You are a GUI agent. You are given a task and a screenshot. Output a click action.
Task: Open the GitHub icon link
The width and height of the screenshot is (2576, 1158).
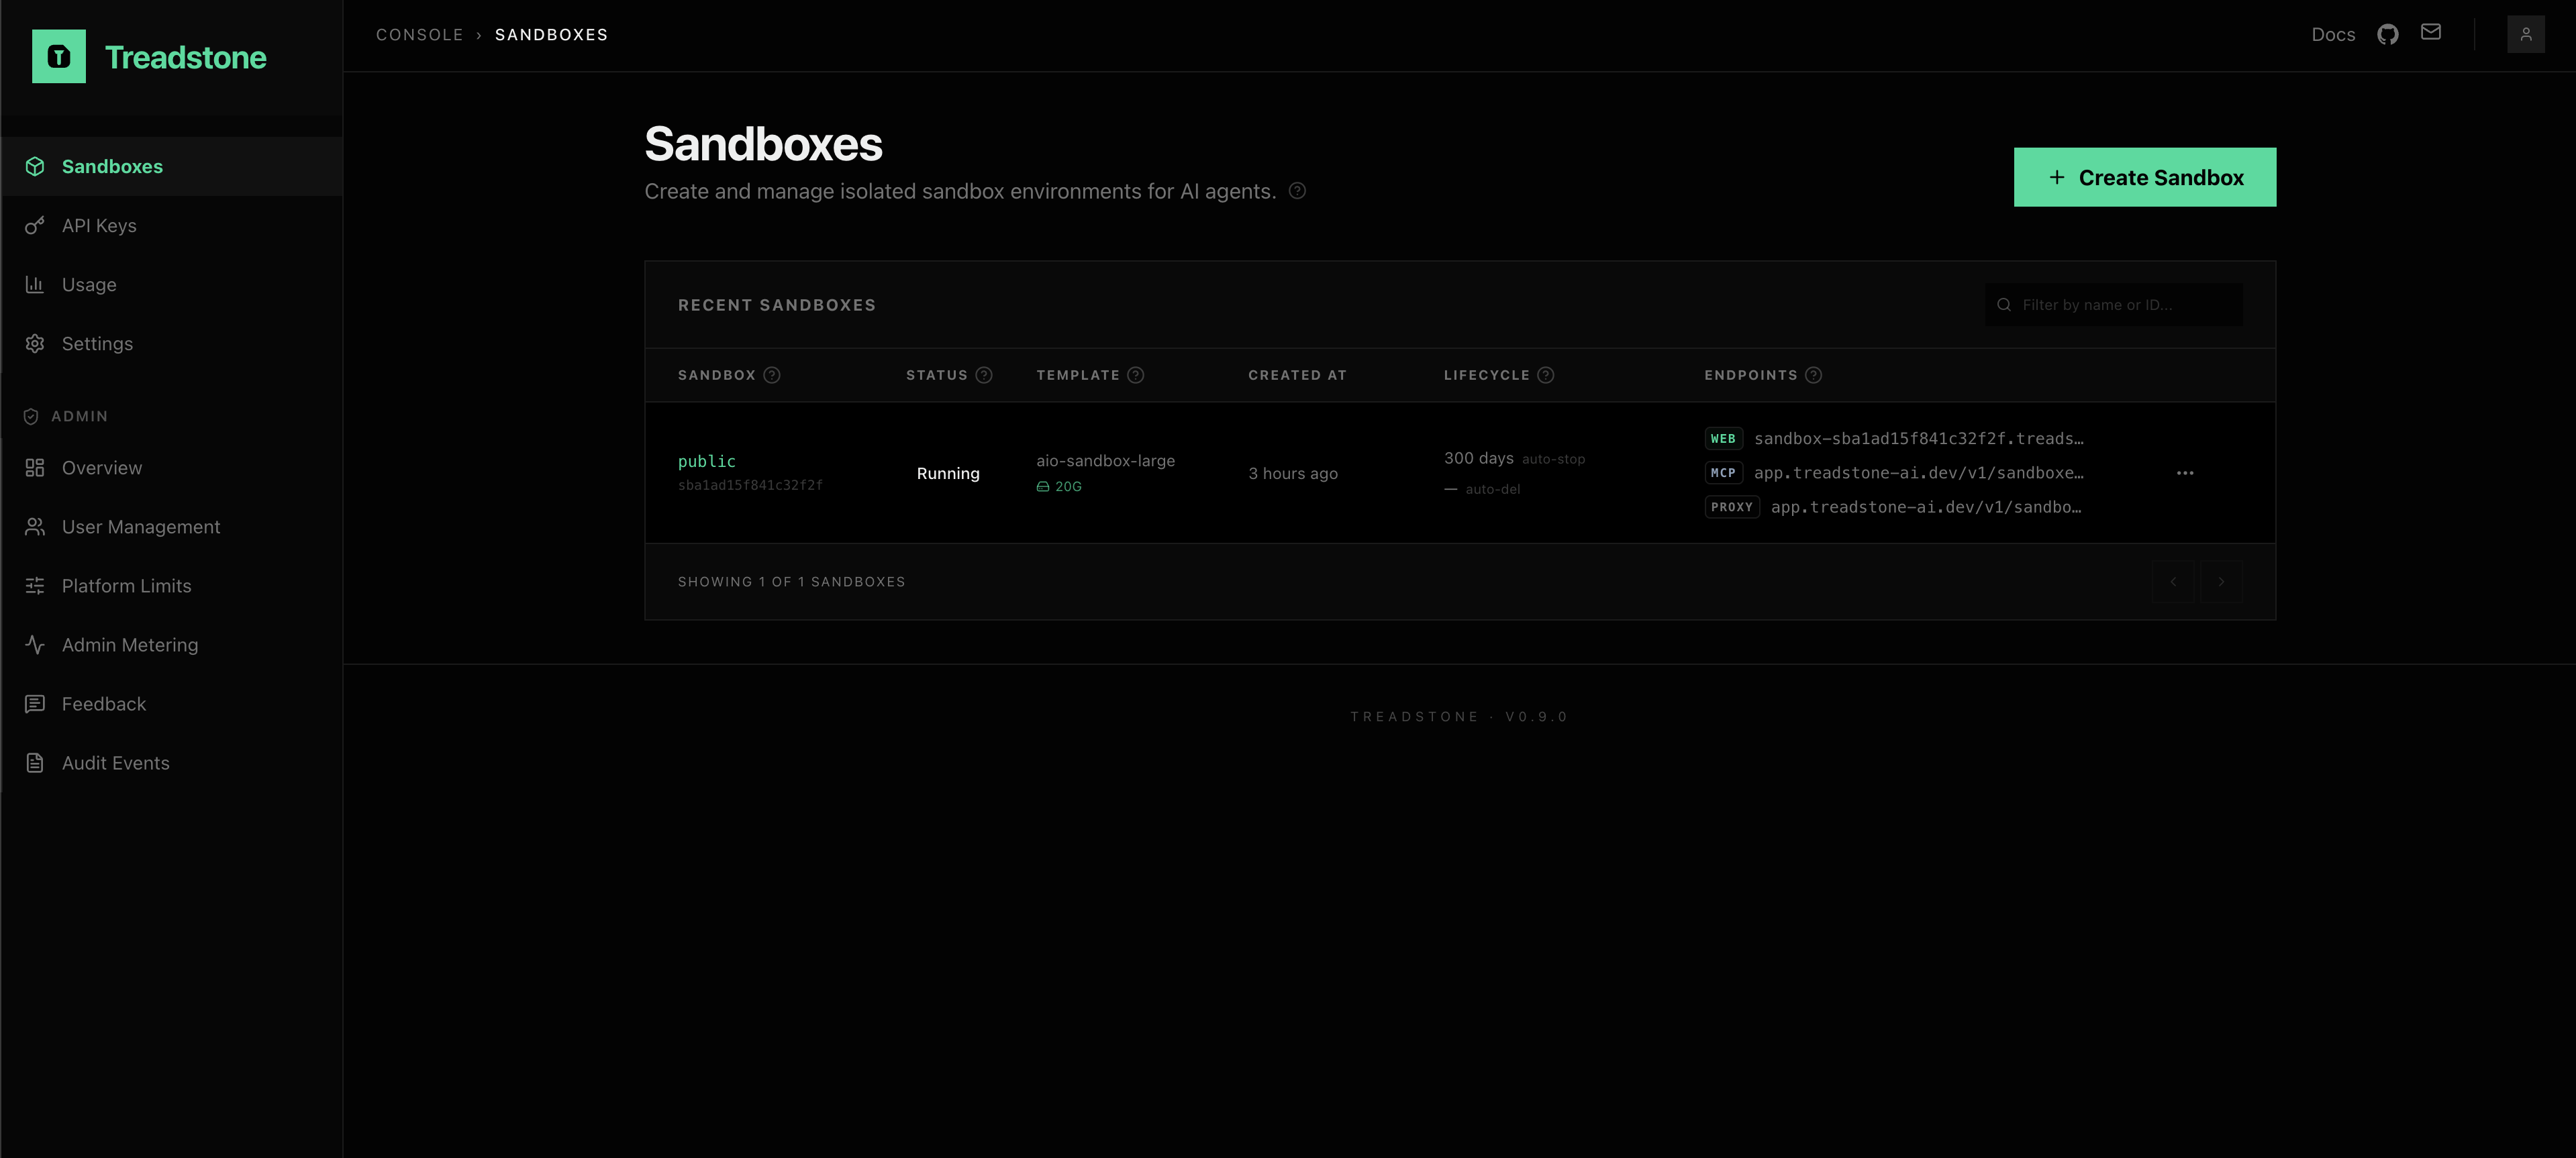(2387, 35)
